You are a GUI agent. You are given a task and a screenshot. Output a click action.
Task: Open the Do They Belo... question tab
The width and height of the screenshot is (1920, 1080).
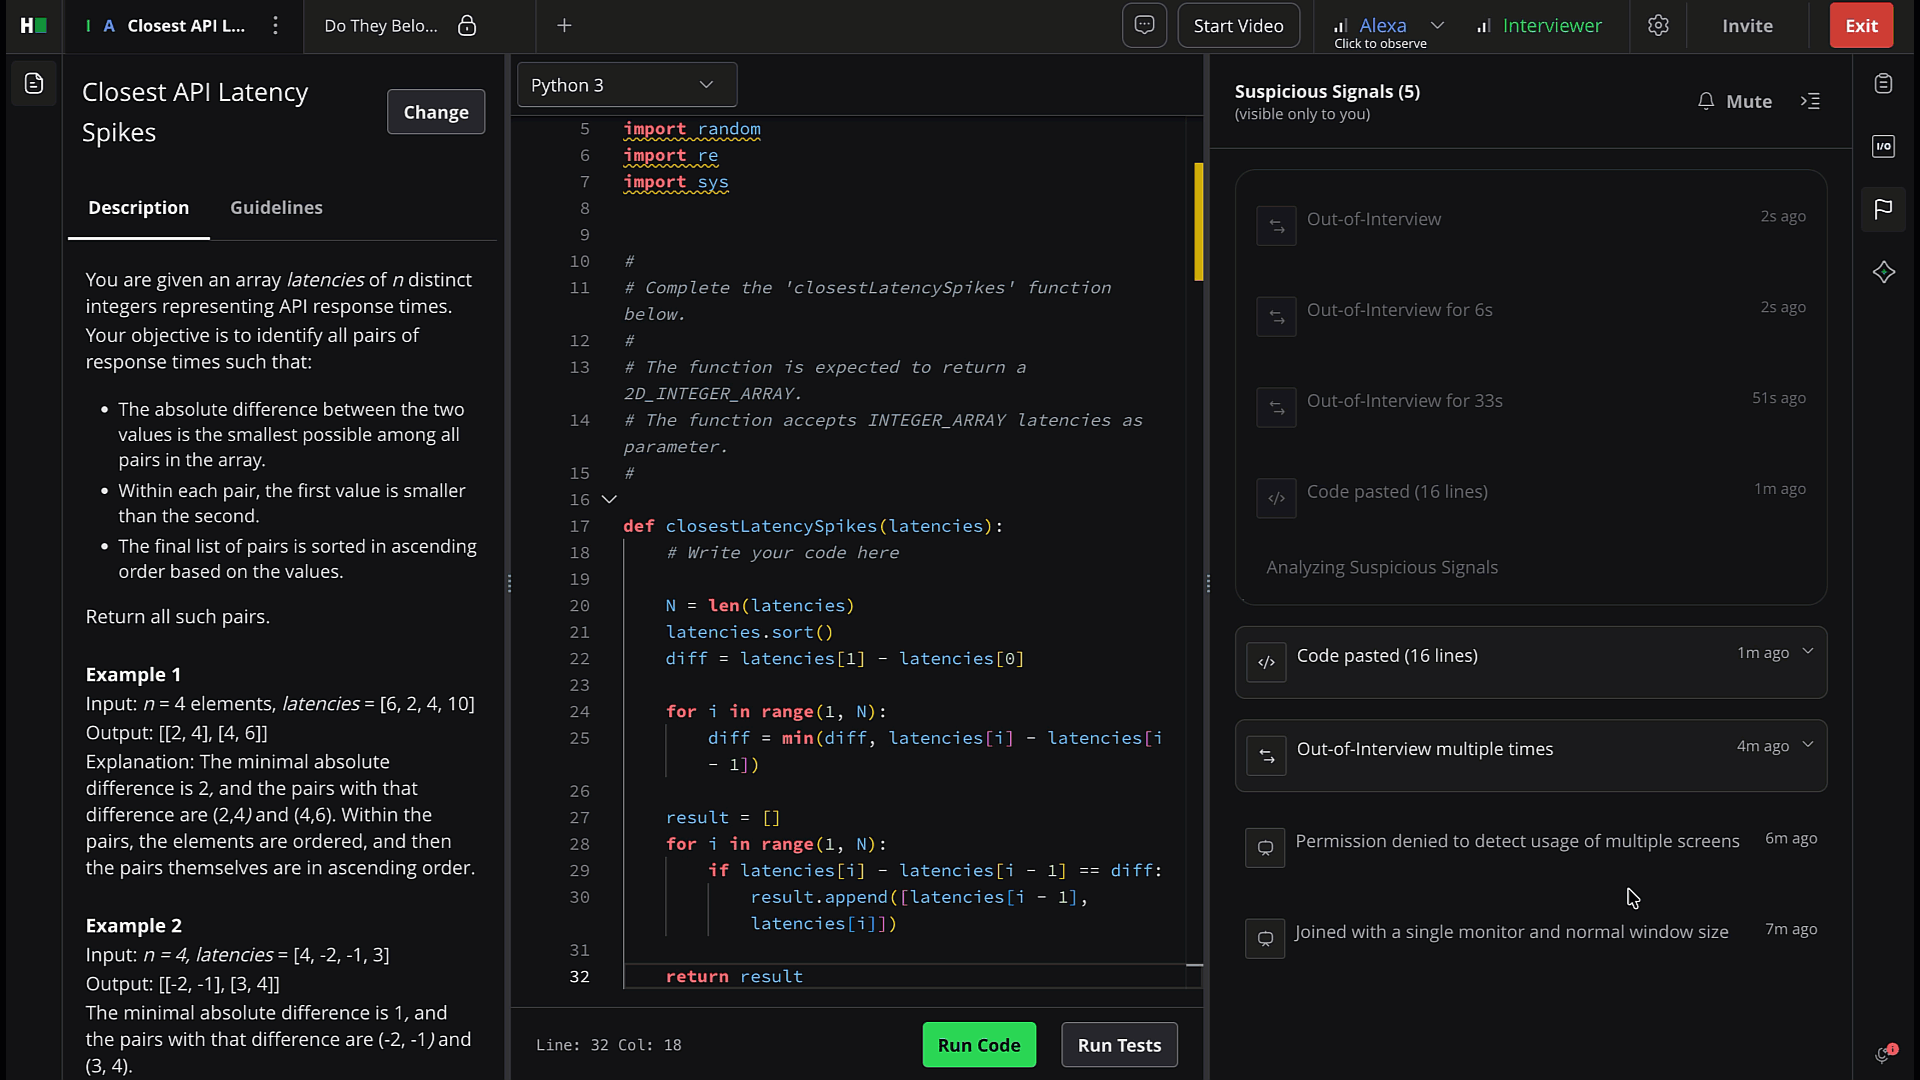381,25
